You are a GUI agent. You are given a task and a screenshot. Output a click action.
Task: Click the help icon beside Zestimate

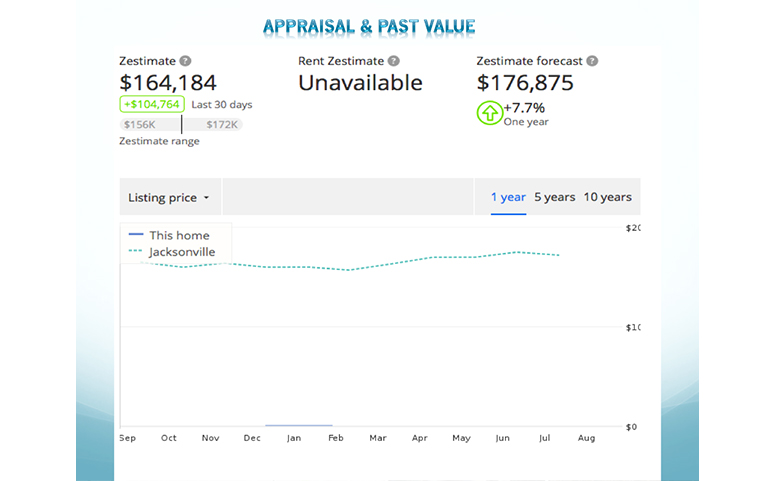coord(186,61)
